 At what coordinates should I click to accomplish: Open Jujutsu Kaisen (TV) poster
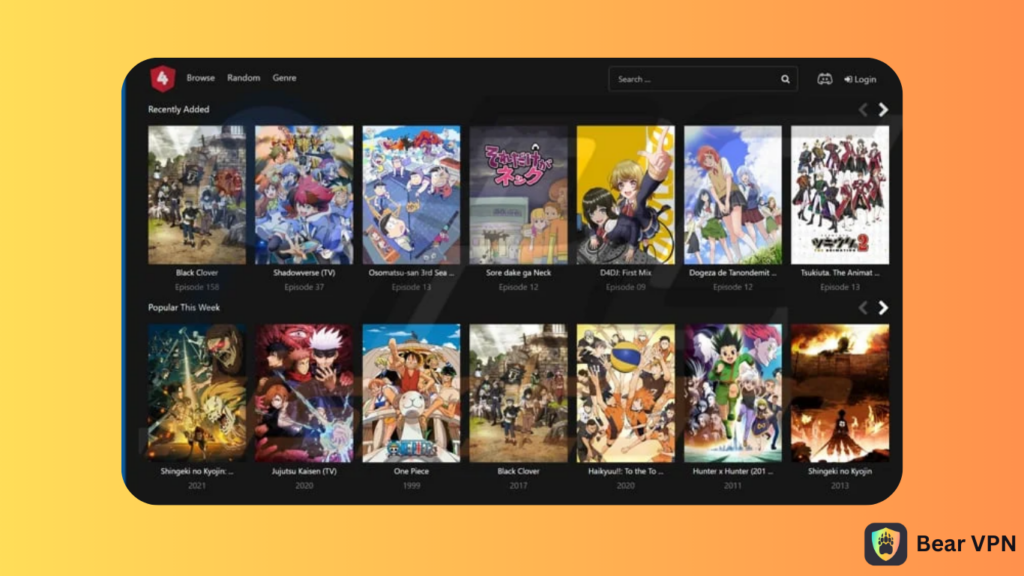coord(304,393)
